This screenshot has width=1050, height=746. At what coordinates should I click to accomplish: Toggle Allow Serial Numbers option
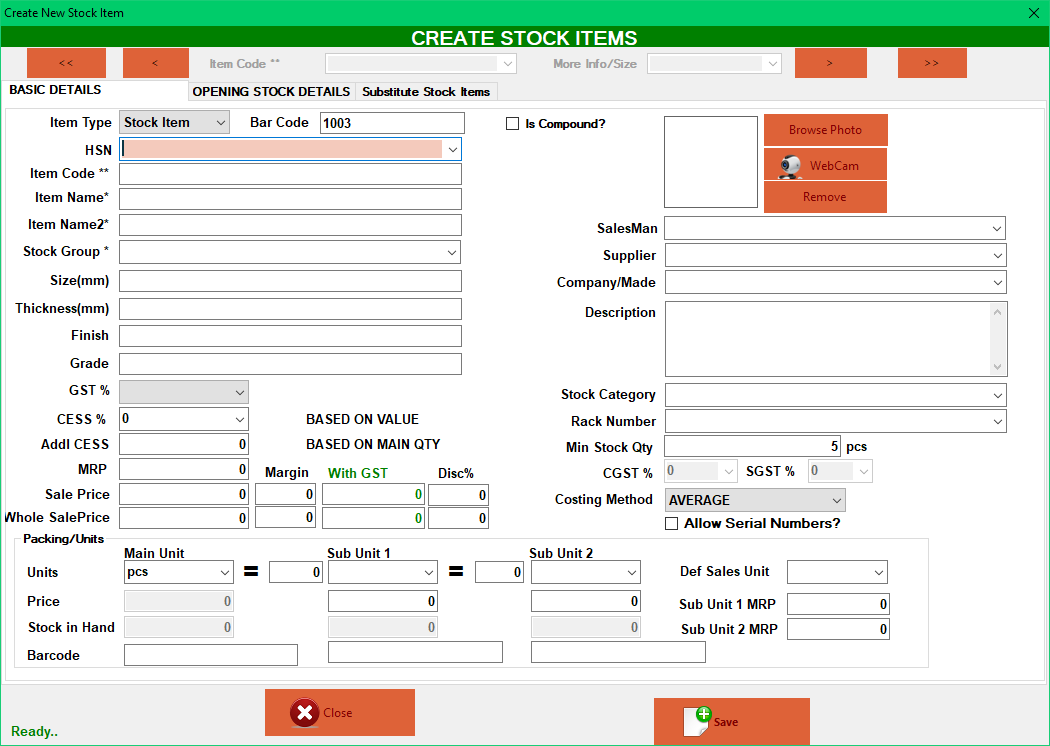pyautogui.click(x=672, y=523)
